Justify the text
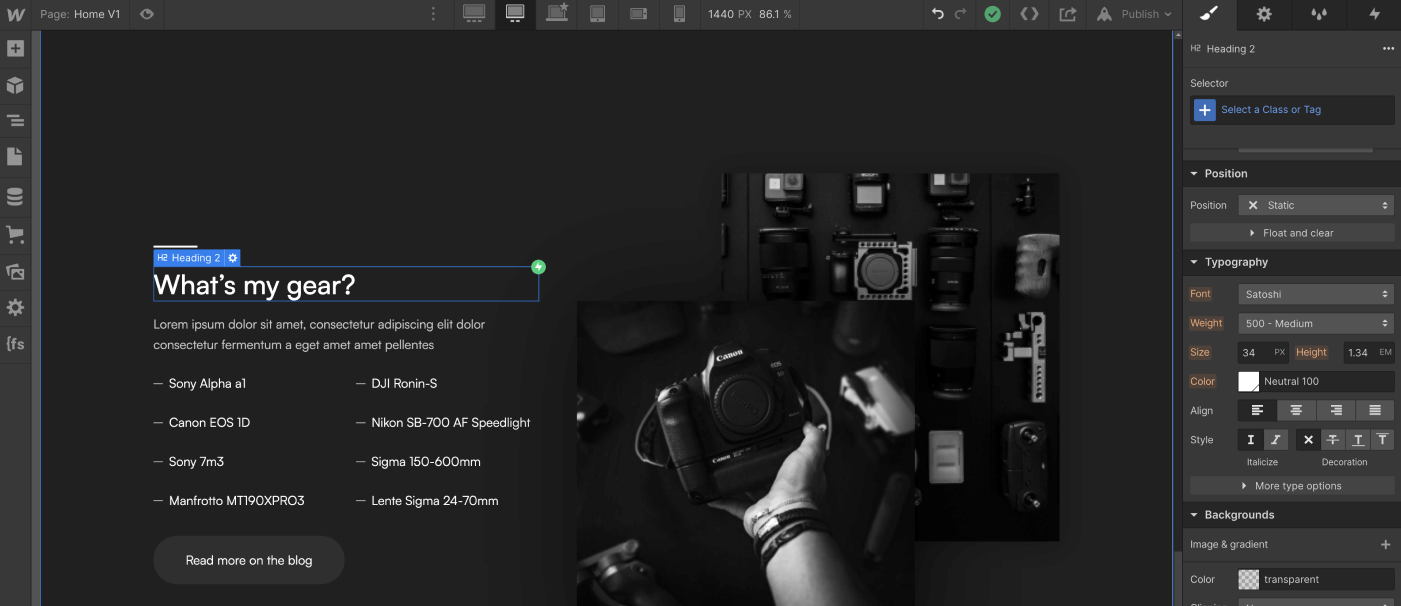 point(1375,410)
